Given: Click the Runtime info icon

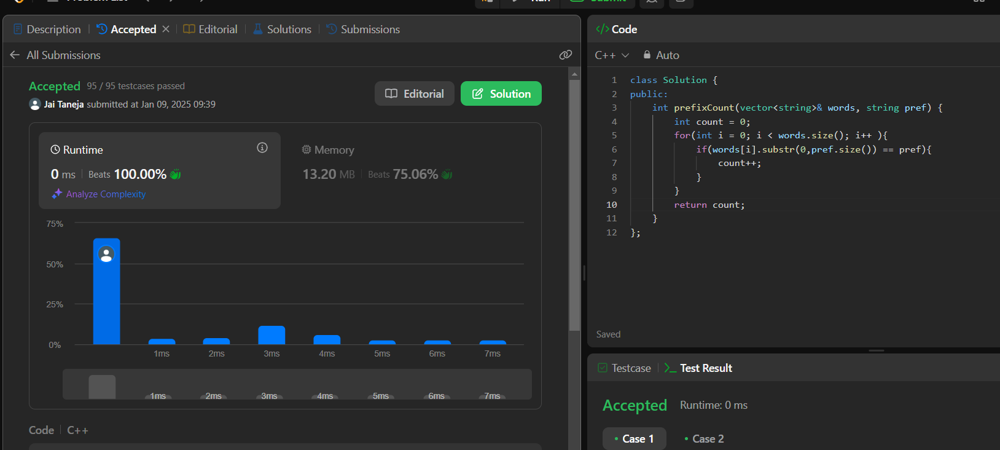Looking at the screenshot, I should pos(262,148).
